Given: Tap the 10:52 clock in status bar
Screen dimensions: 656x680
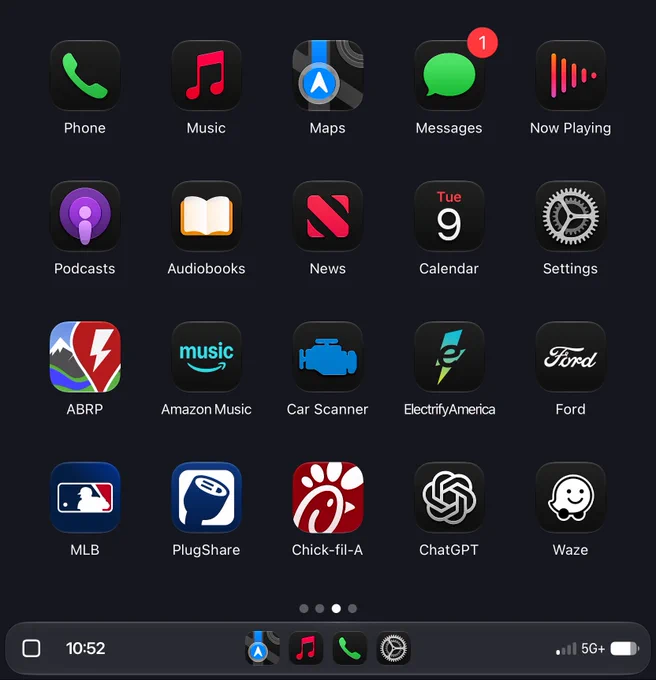Looking at the screenshot, I should (x=85, y=648).
